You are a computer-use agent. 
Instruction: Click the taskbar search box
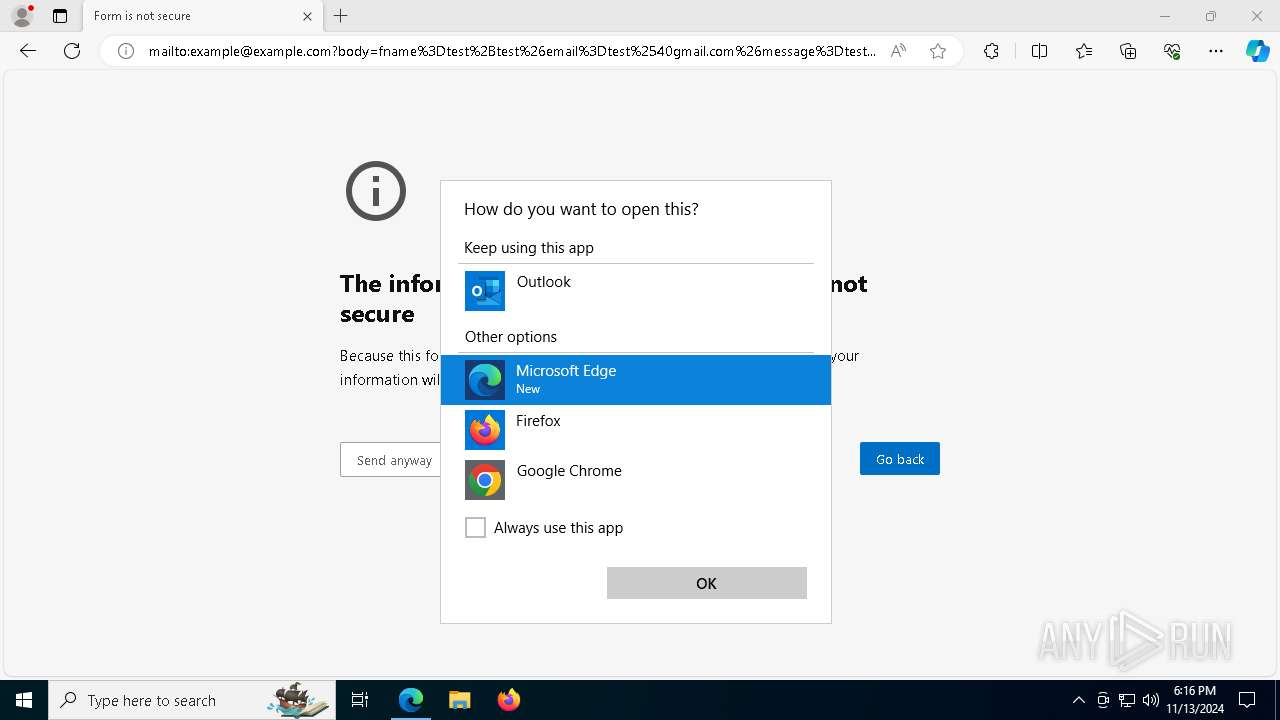point(190,700)
